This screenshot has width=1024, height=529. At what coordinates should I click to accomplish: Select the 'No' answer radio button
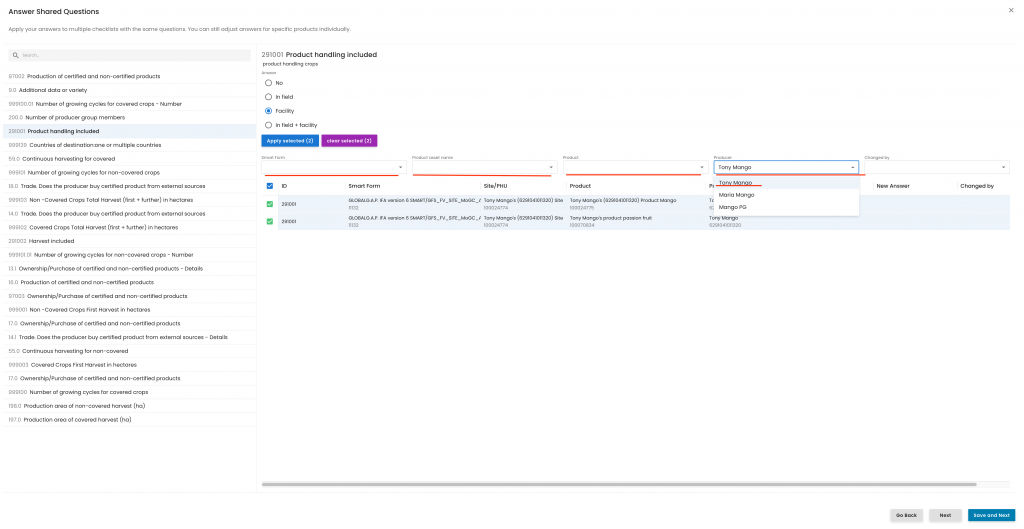[x=268, y=83]
